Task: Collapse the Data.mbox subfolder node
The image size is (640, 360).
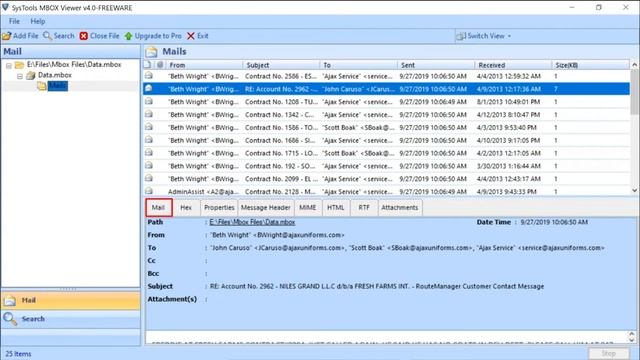Action: [20, 76]
